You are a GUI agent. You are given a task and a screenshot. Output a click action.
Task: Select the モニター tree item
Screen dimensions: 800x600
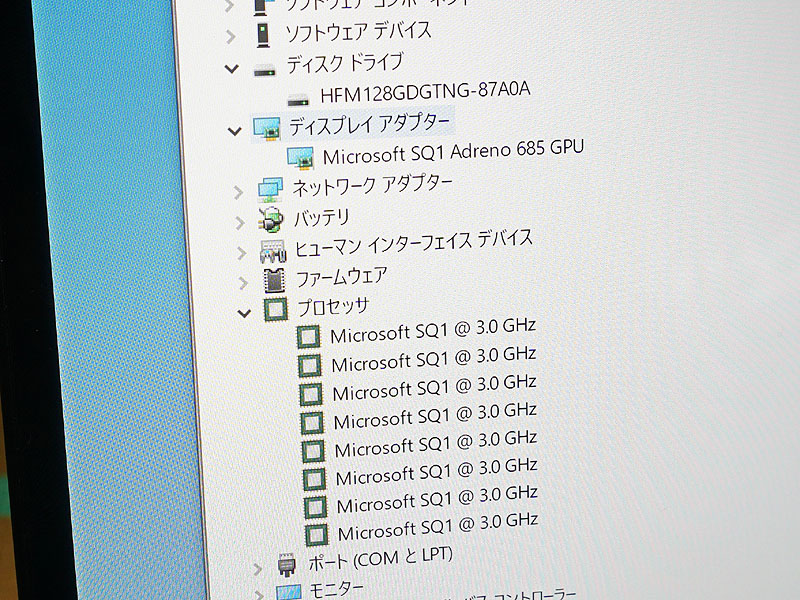coord(337,590)
